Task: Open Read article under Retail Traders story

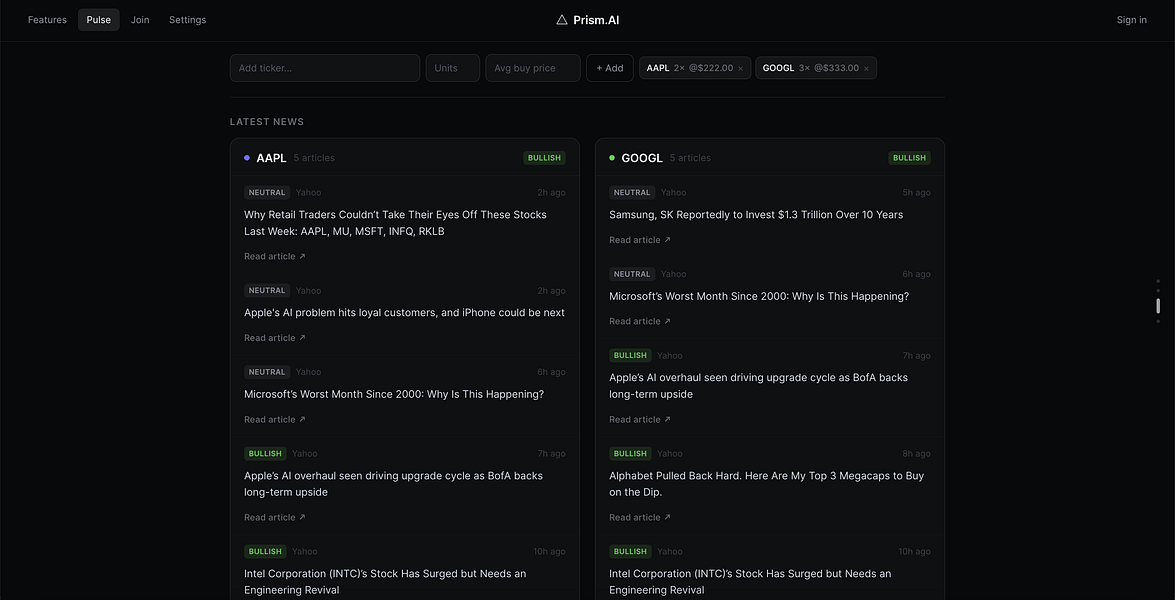Action: point(275,256)
